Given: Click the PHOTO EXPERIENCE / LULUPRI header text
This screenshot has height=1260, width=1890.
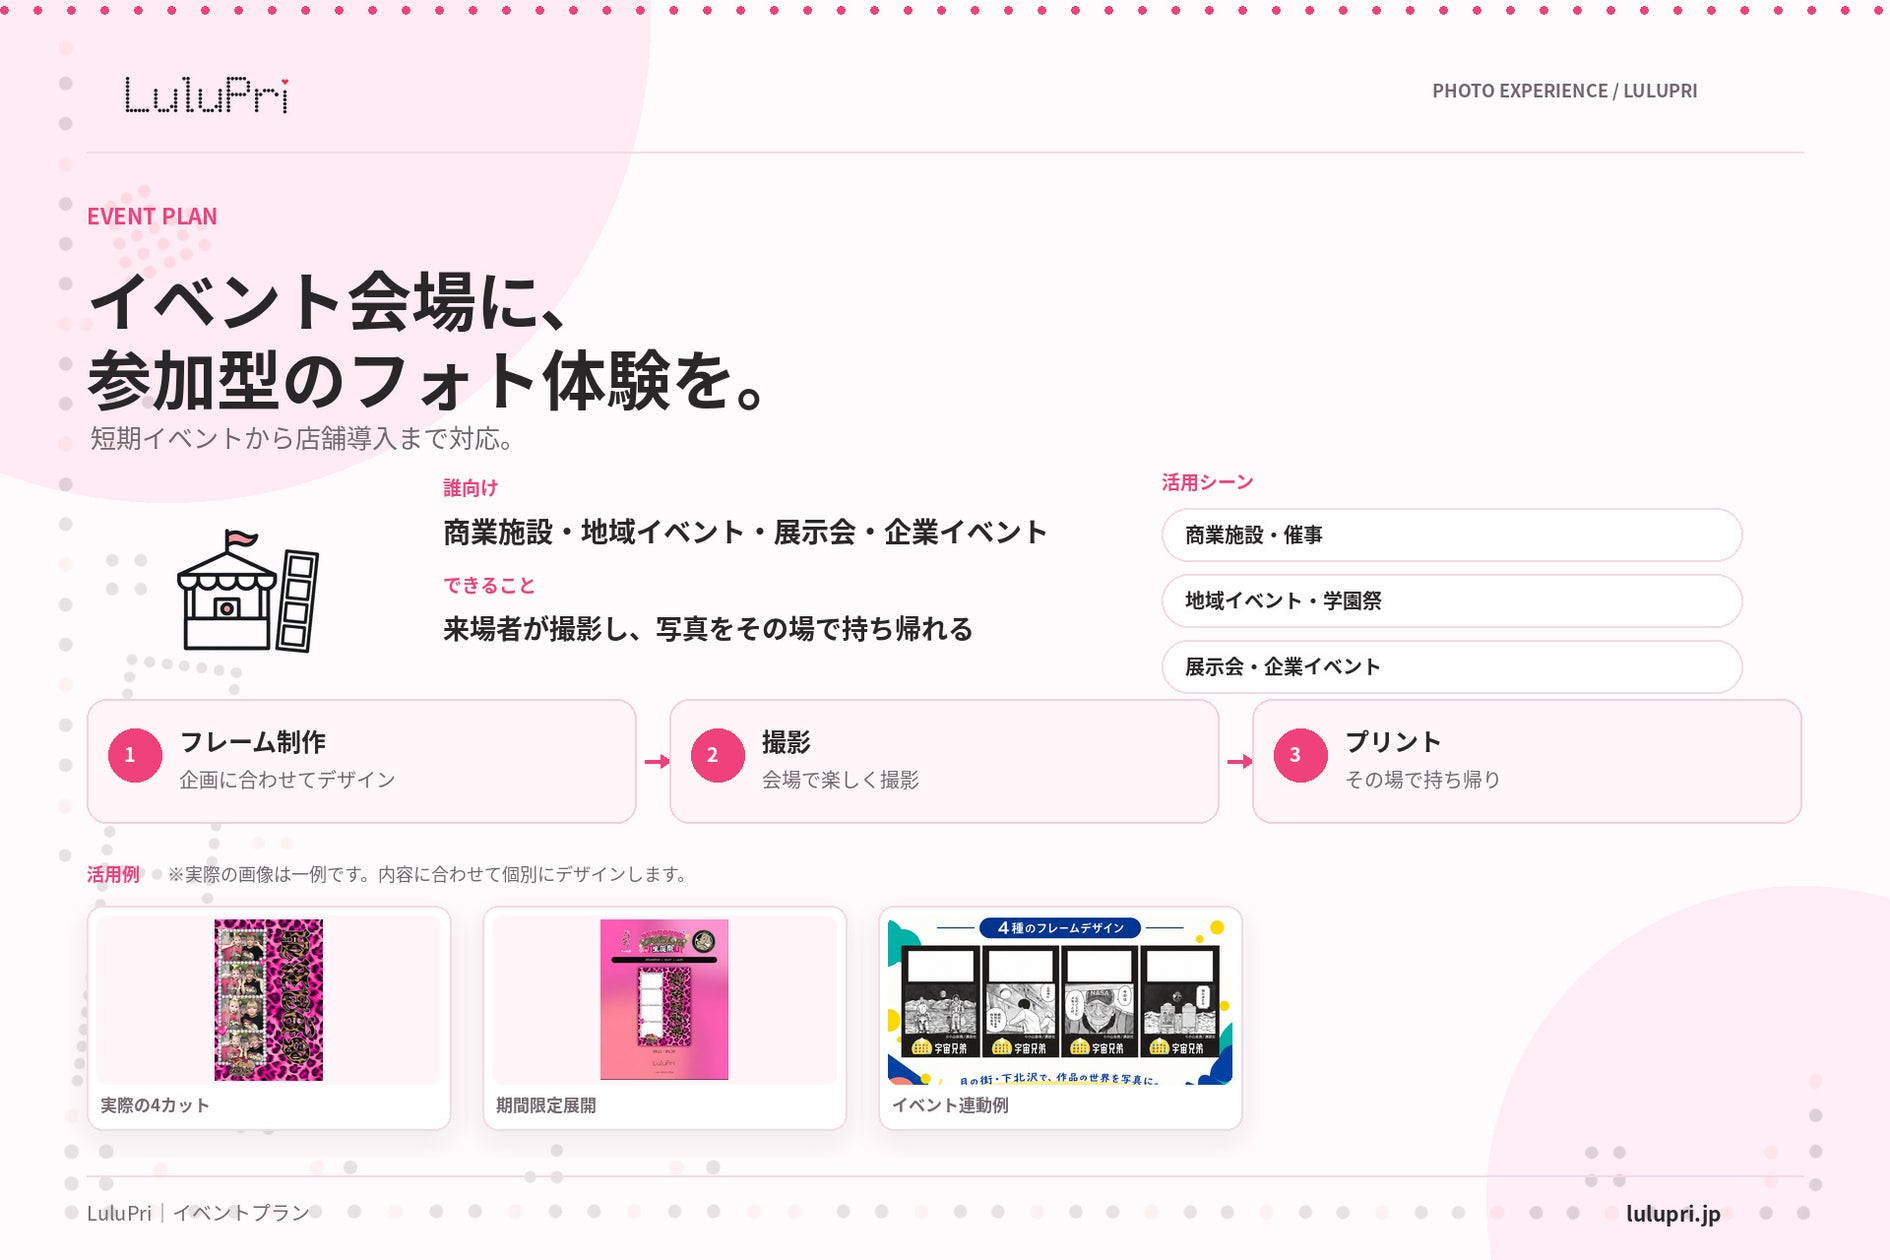Looking at the screenshot, I should [1564, 91].
